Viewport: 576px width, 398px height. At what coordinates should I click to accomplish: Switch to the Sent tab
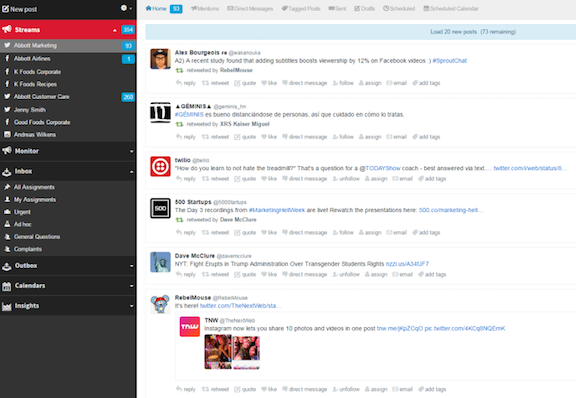click(337, 8)
